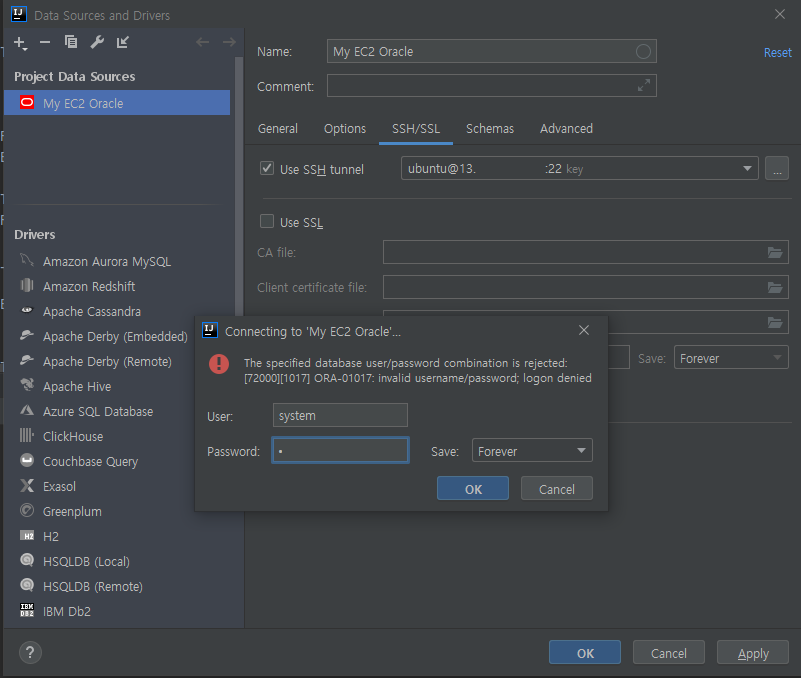Open the Save Forever dropdown in login dialog

(532, 451)
